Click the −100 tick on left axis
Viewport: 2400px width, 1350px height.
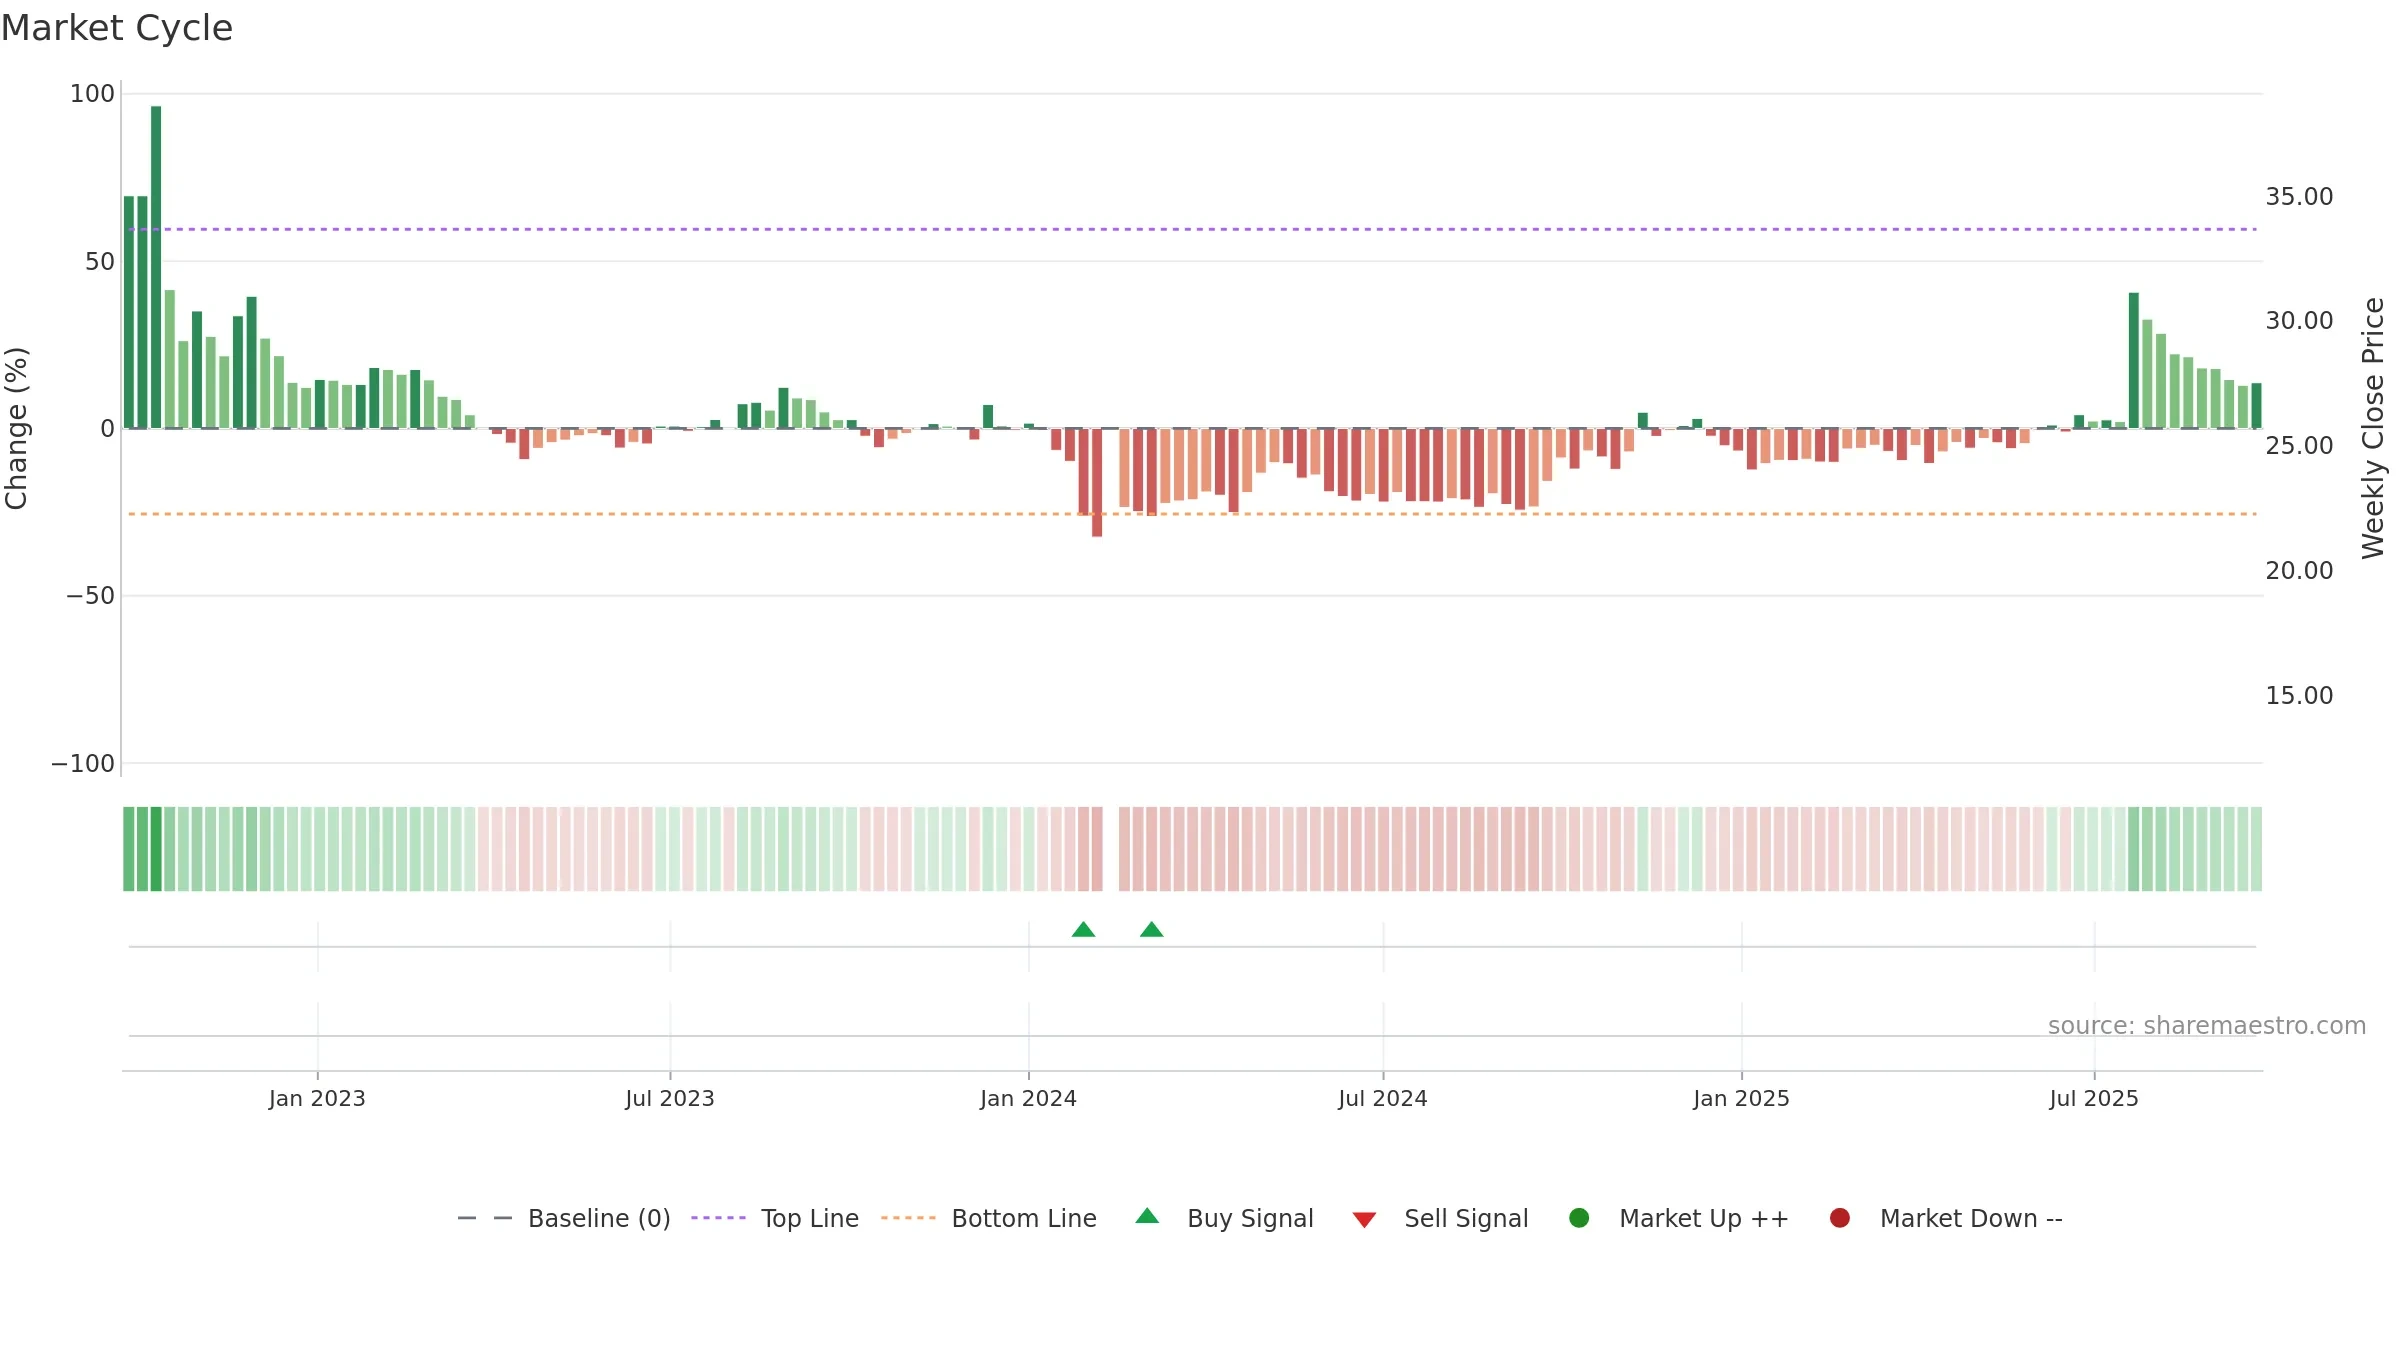coord(83,764)
